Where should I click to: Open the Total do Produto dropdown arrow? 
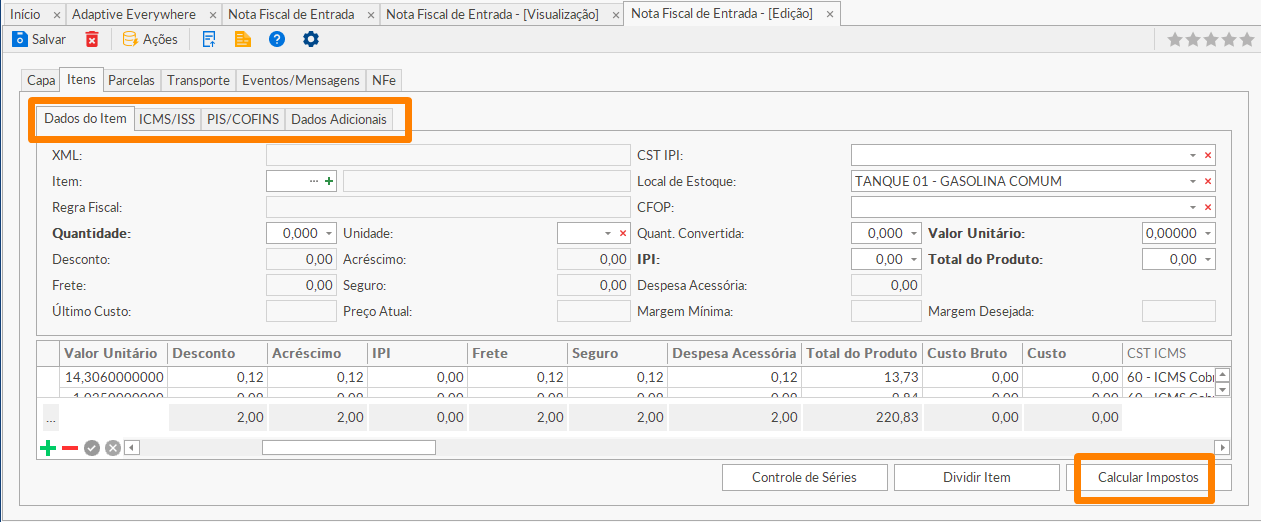1208,259
